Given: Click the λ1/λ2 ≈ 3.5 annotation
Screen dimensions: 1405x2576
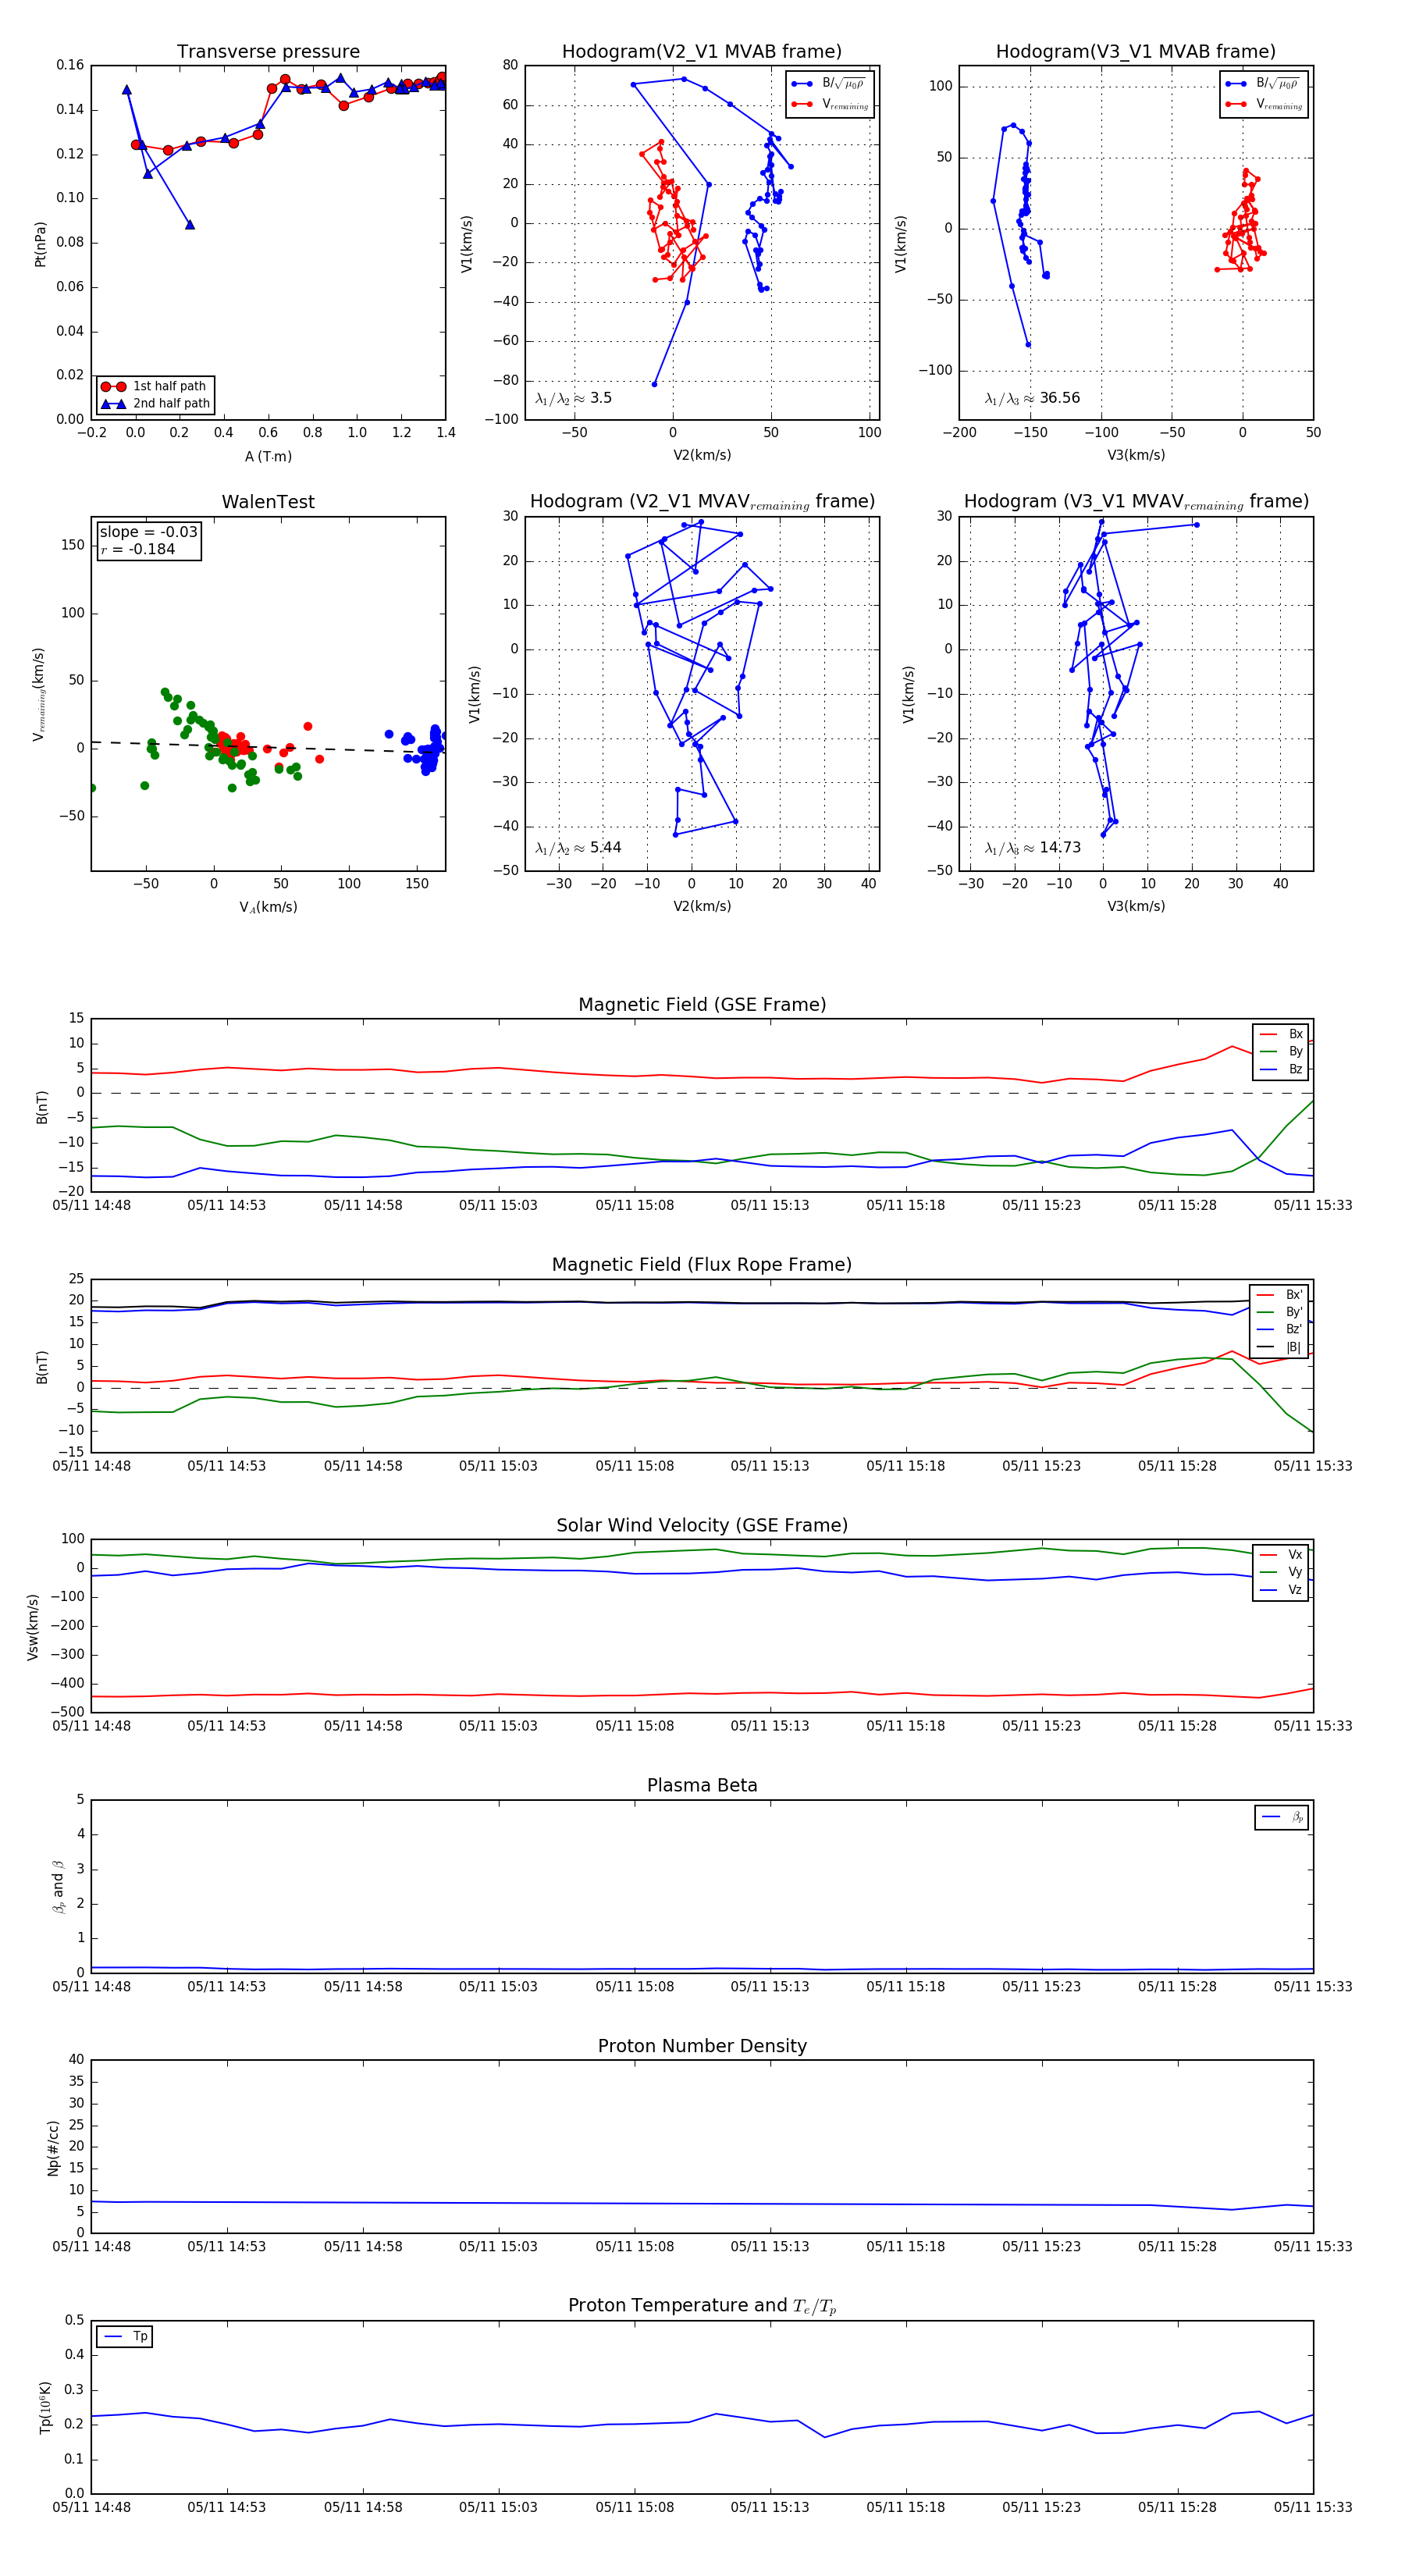Looking at the screenshot, I should [573, 398].
